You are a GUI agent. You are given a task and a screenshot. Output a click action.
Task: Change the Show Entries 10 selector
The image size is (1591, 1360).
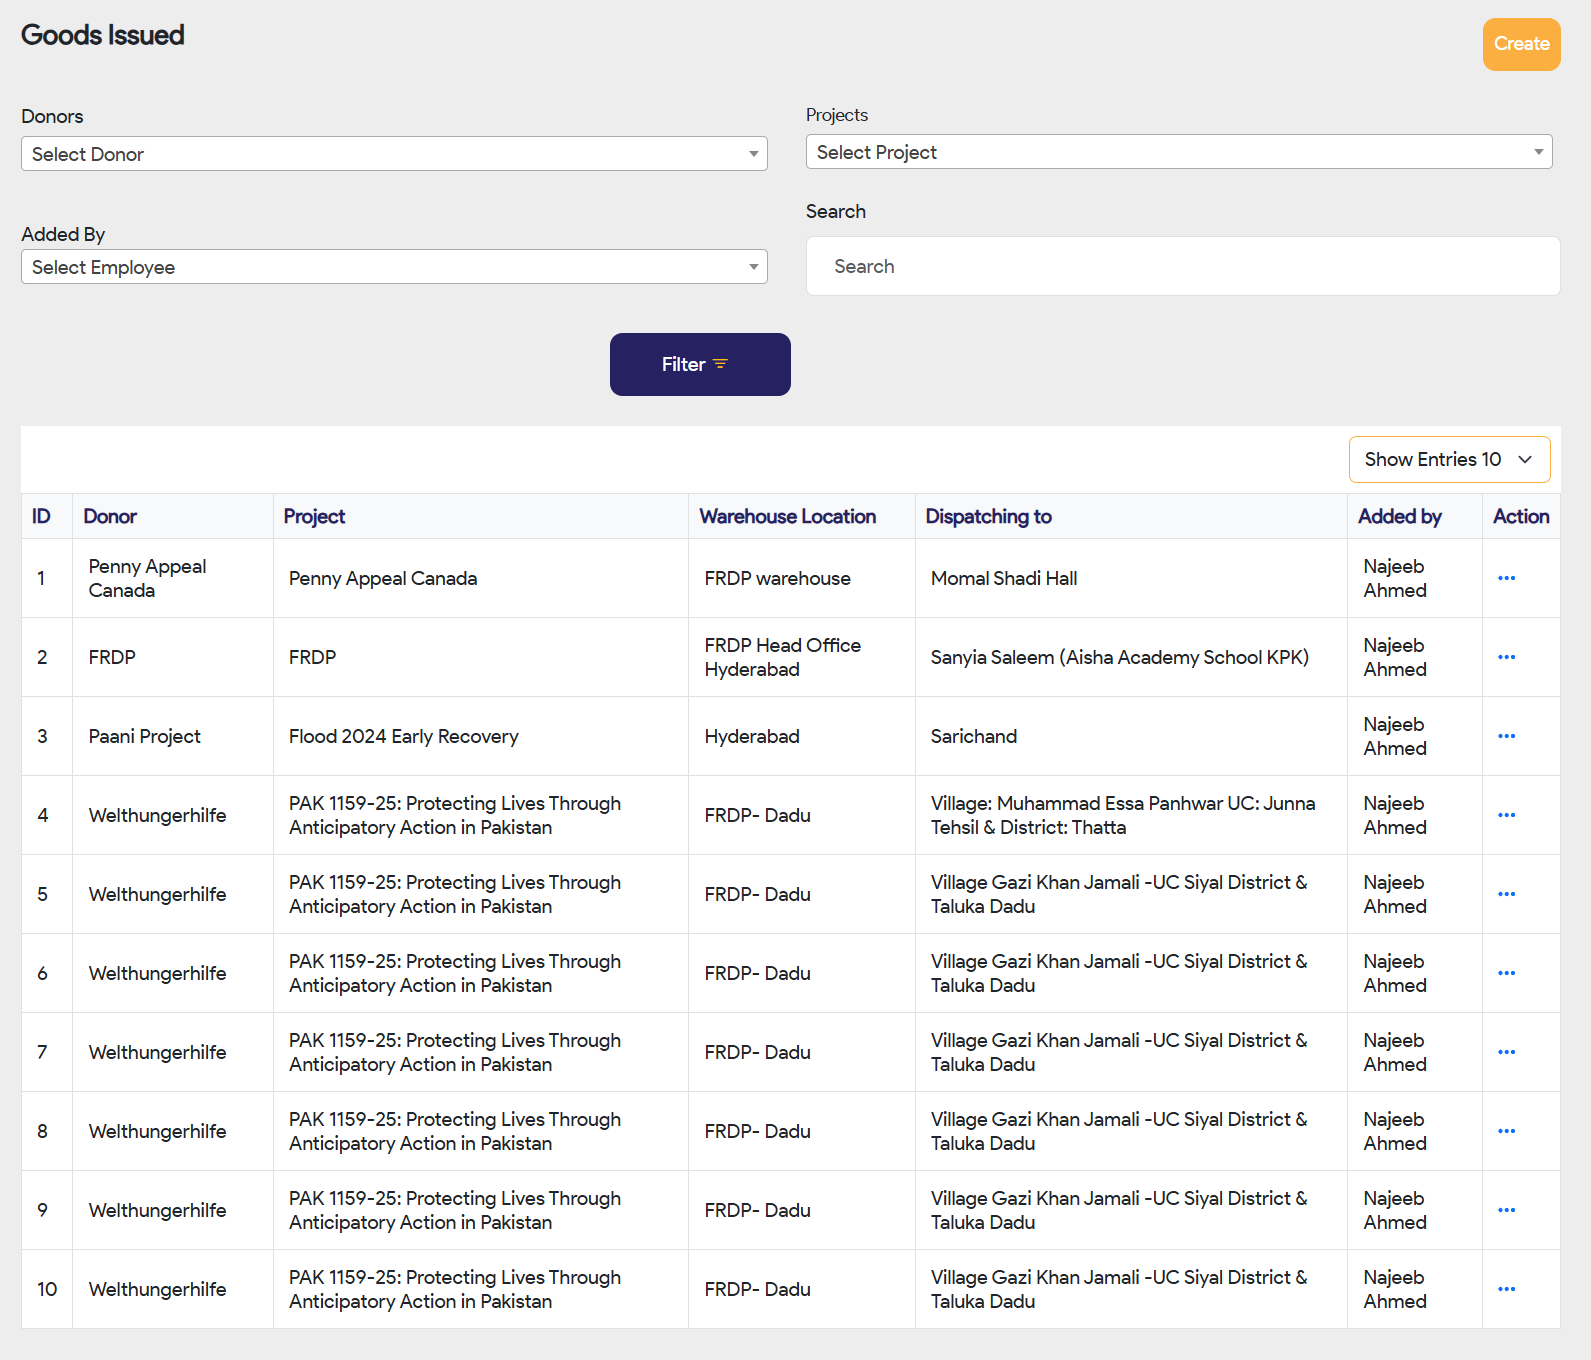[1448, 459]
